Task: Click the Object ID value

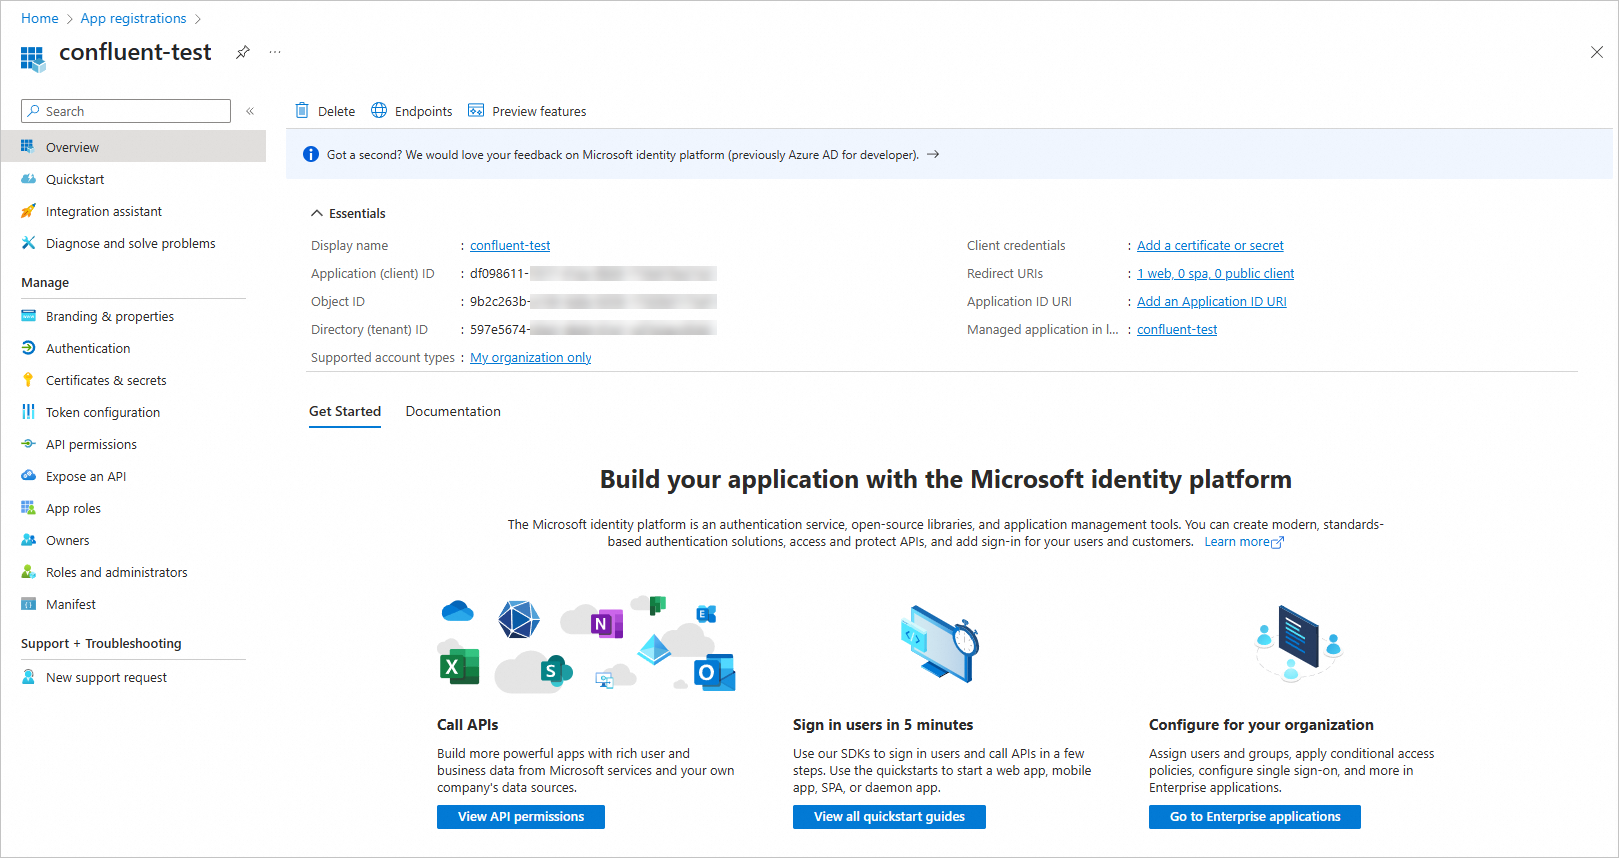Action: pyautogui.click(x=593, y=302)
